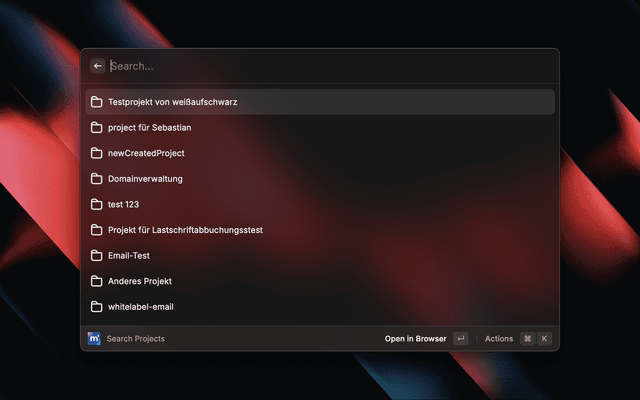Click folder icon for Projekt für Lastschriftabbuchungsstest
Viewport: 640px width, 400px height.
click(x=96, y=230)
